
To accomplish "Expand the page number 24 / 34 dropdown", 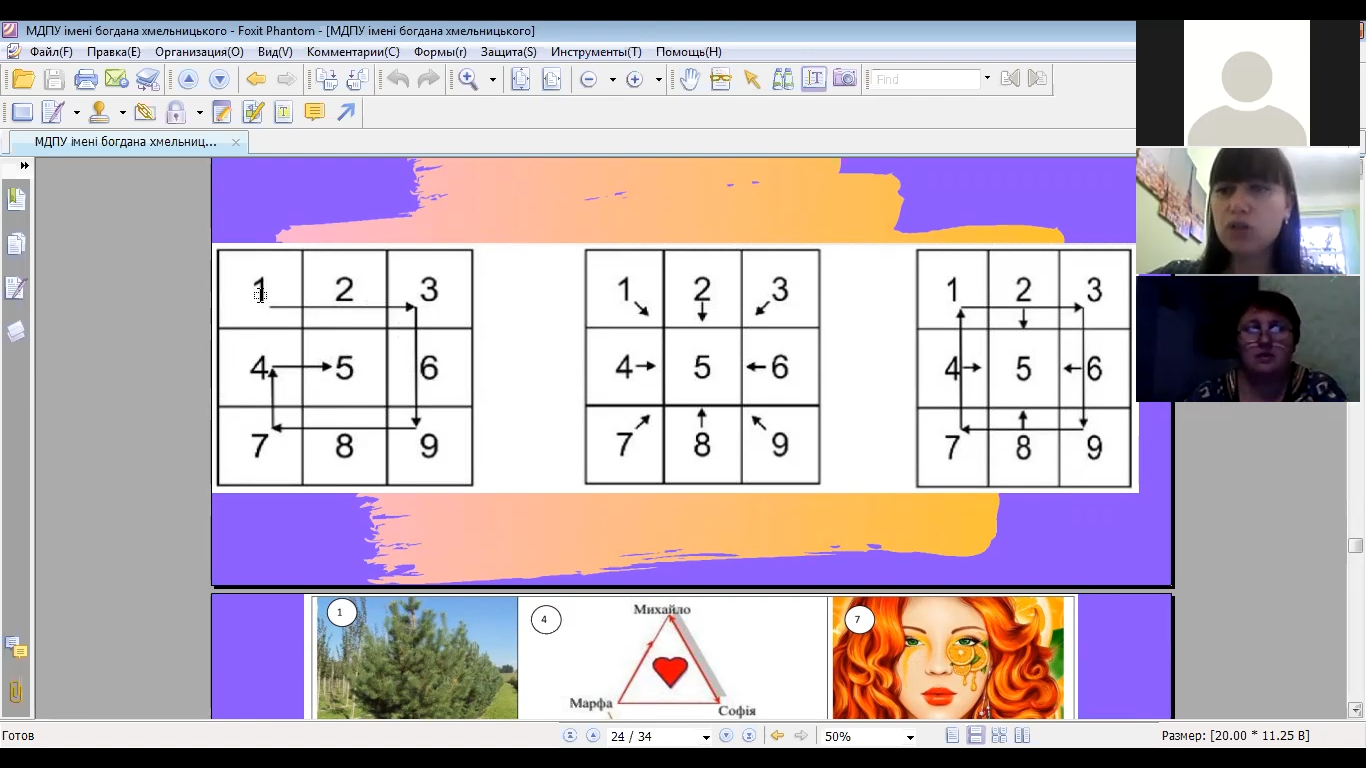I will [x=706, y=737].
